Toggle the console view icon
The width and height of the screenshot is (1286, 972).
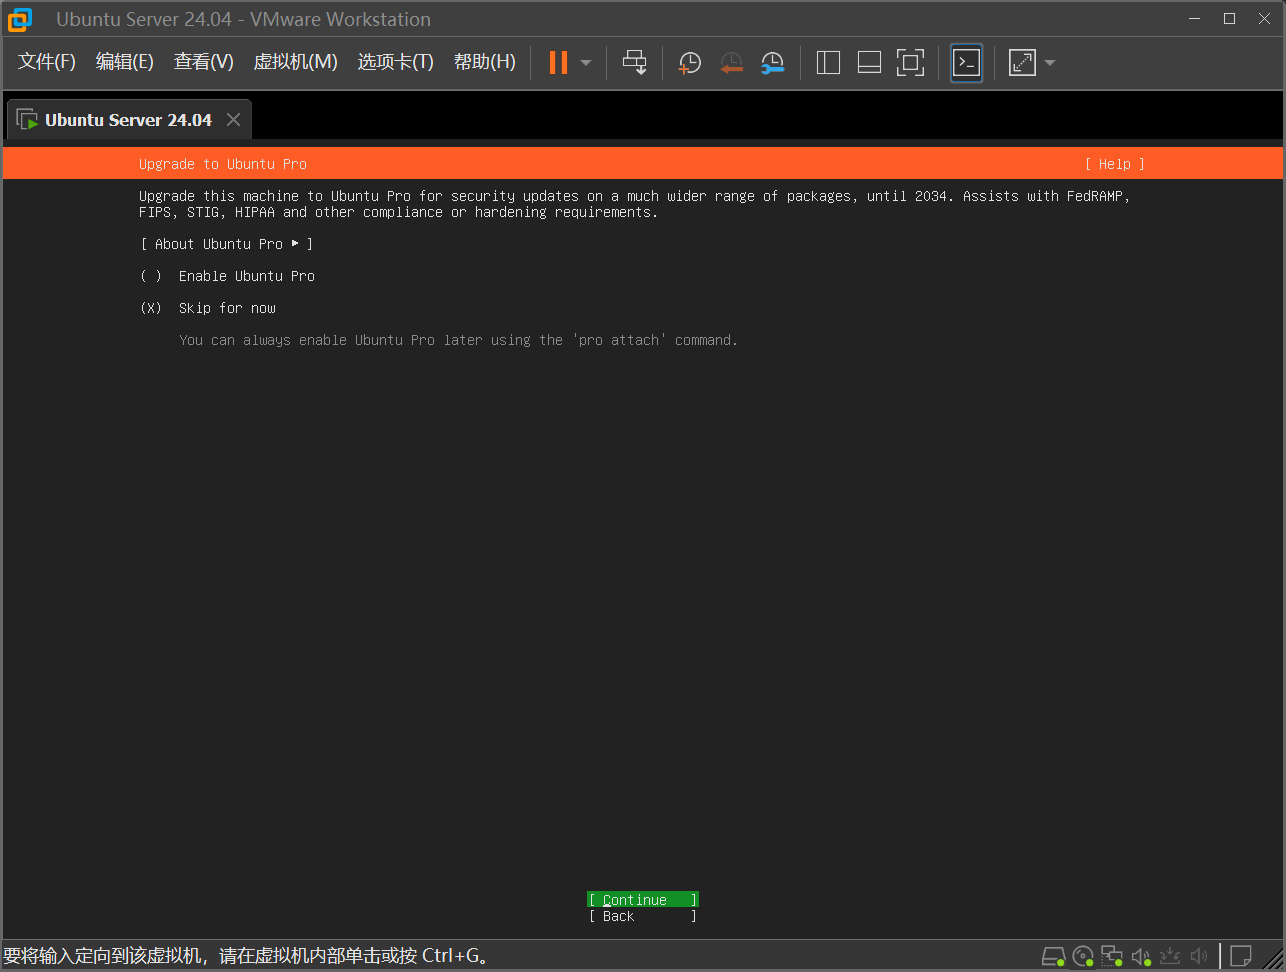pyautogui.click(x=966, y=62)
